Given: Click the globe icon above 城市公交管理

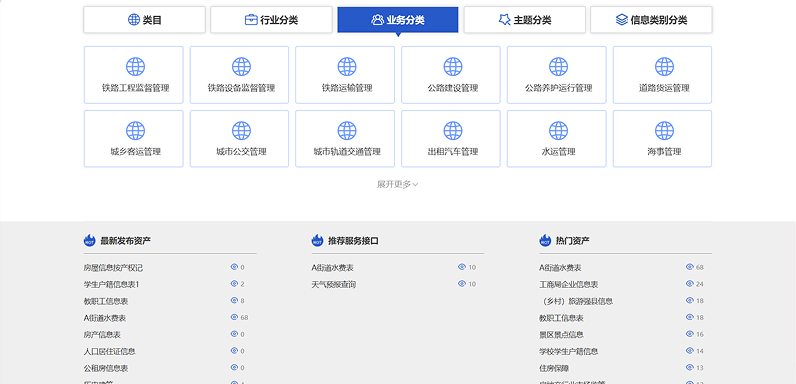Looking at the screenshot, I should (x=241, y=131).
